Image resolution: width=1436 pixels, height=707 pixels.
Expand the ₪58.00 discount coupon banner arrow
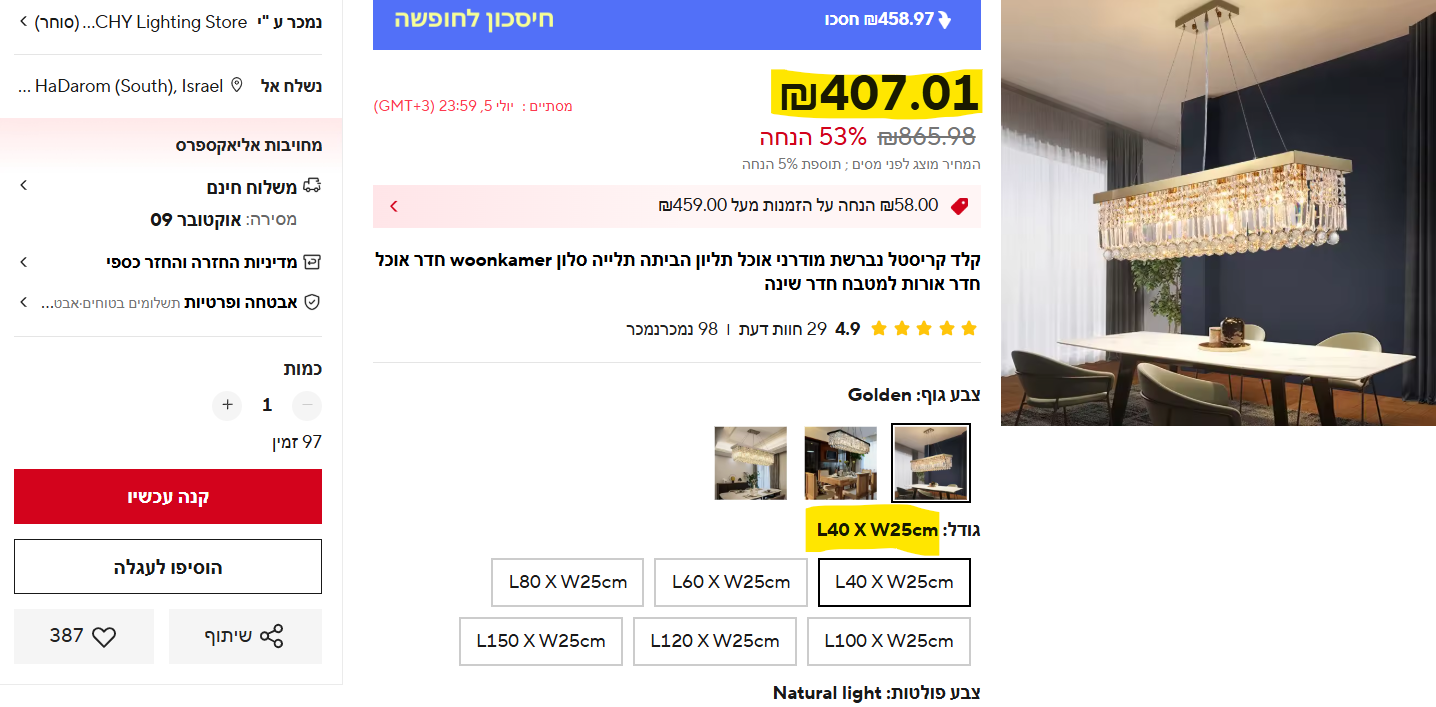(394, 206)
